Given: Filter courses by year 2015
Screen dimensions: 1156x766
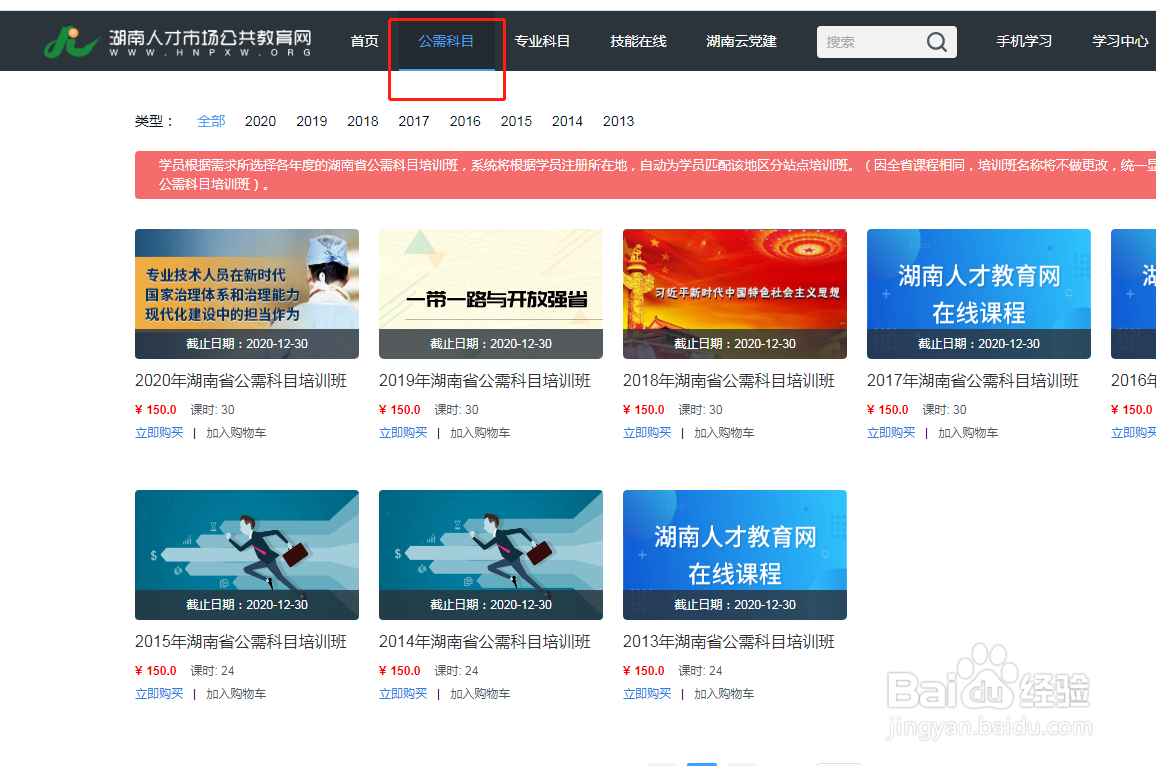Looking at the screenshot, I should coord(516,121).
